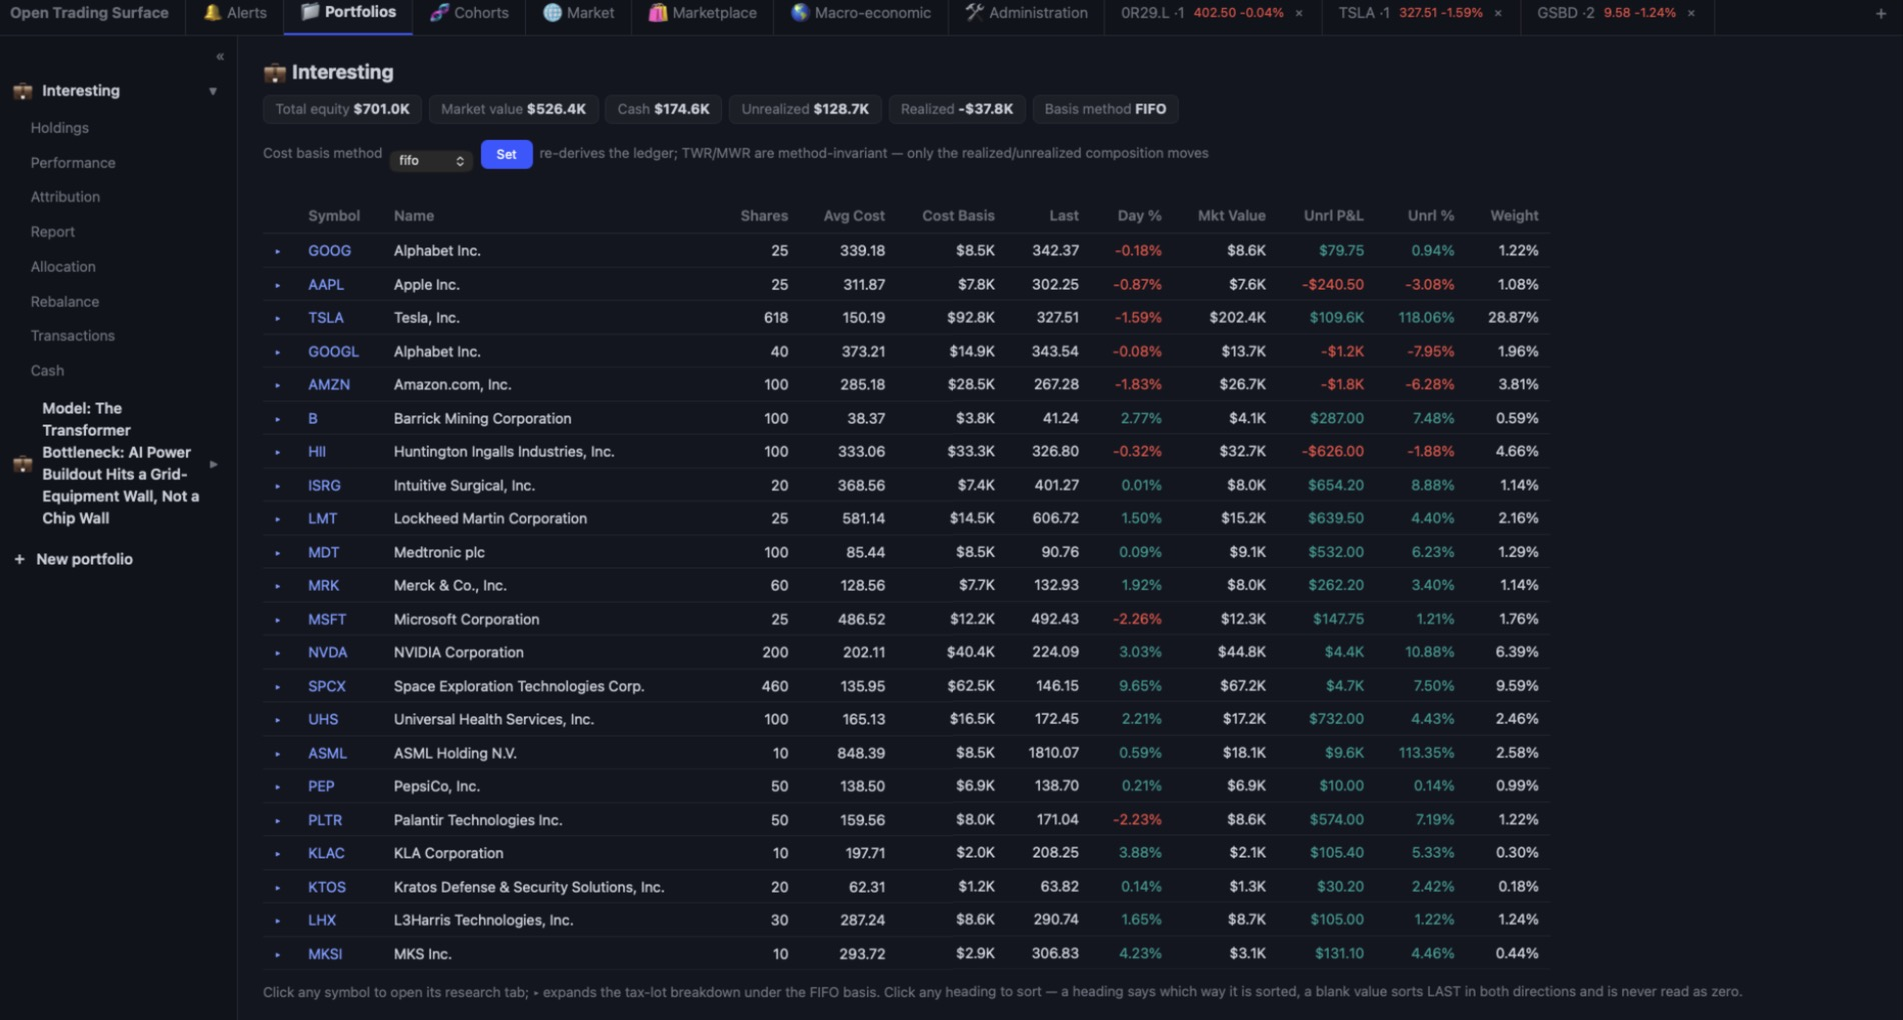
Task: Click the Set cost basis button
Action: click(x=506, y=154)
